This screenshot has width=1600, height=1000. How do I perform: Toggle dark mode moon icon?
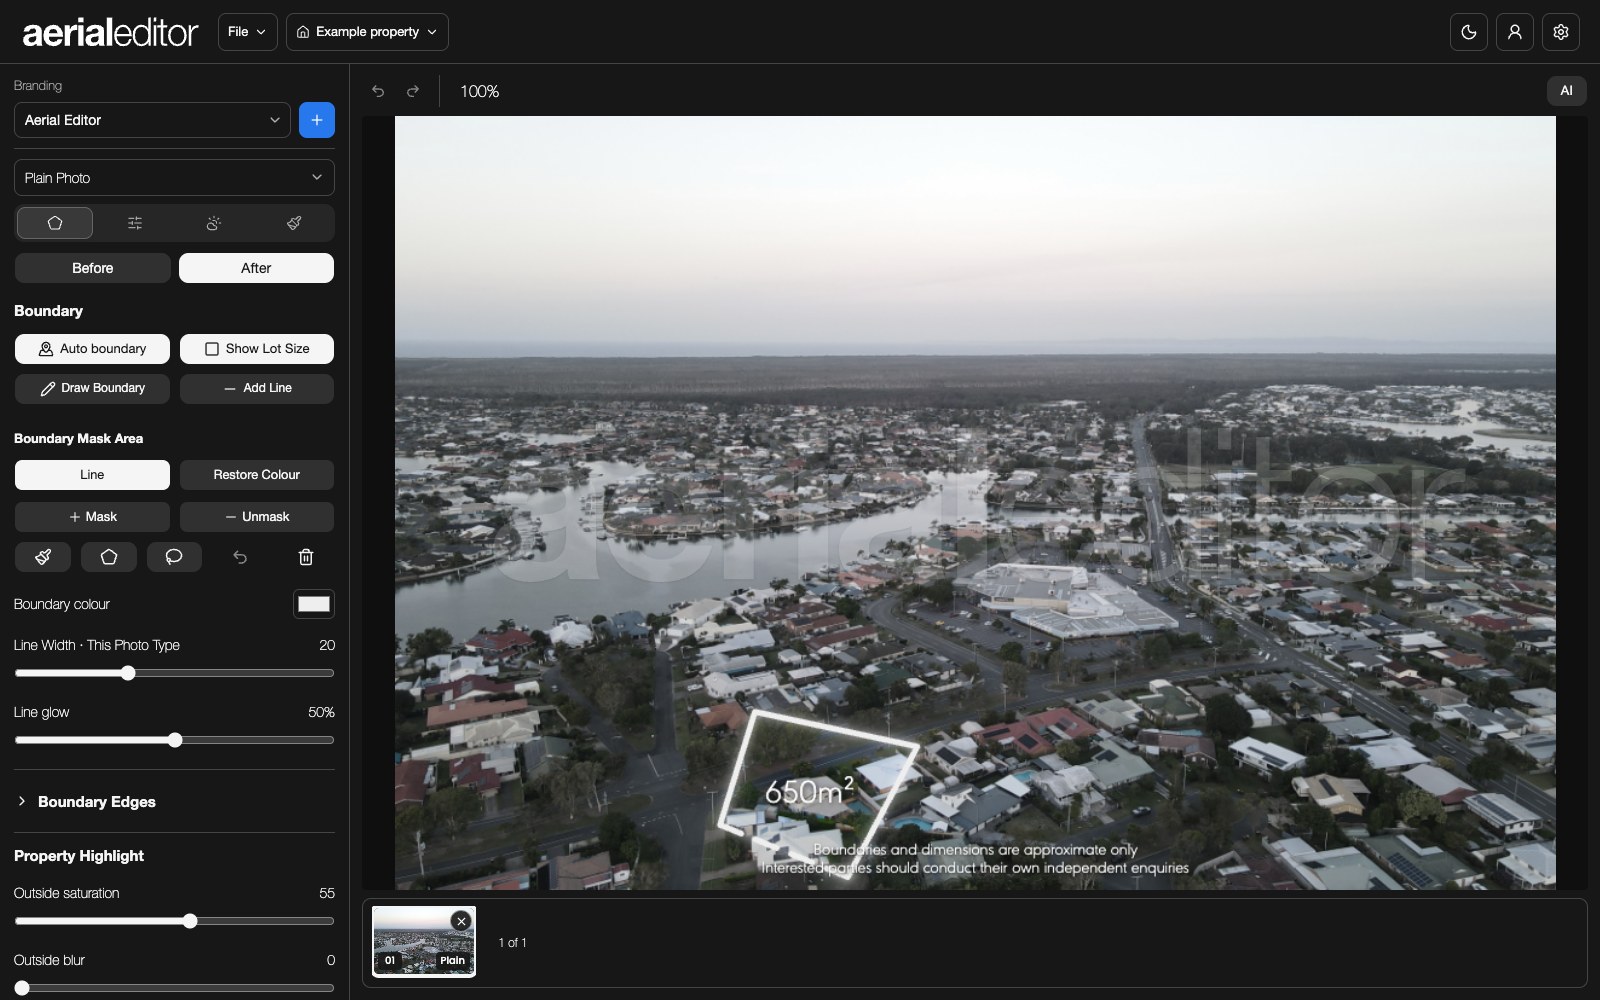pos(1469,32)
